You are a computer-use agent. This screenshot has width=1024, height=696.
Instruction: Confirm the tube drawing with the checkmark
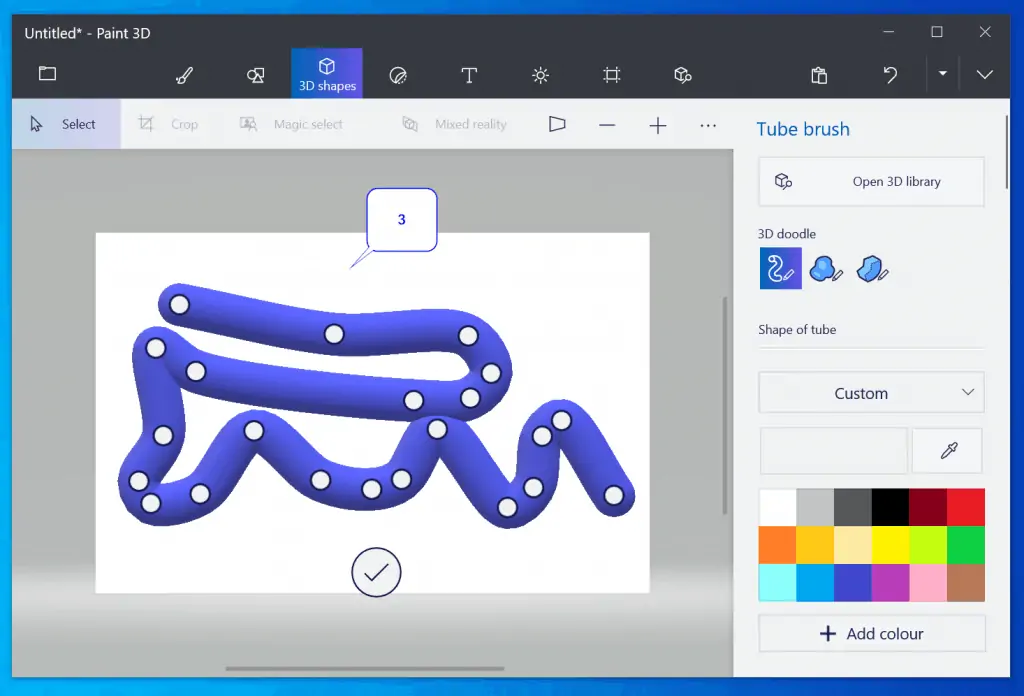[x=376, y=572]
